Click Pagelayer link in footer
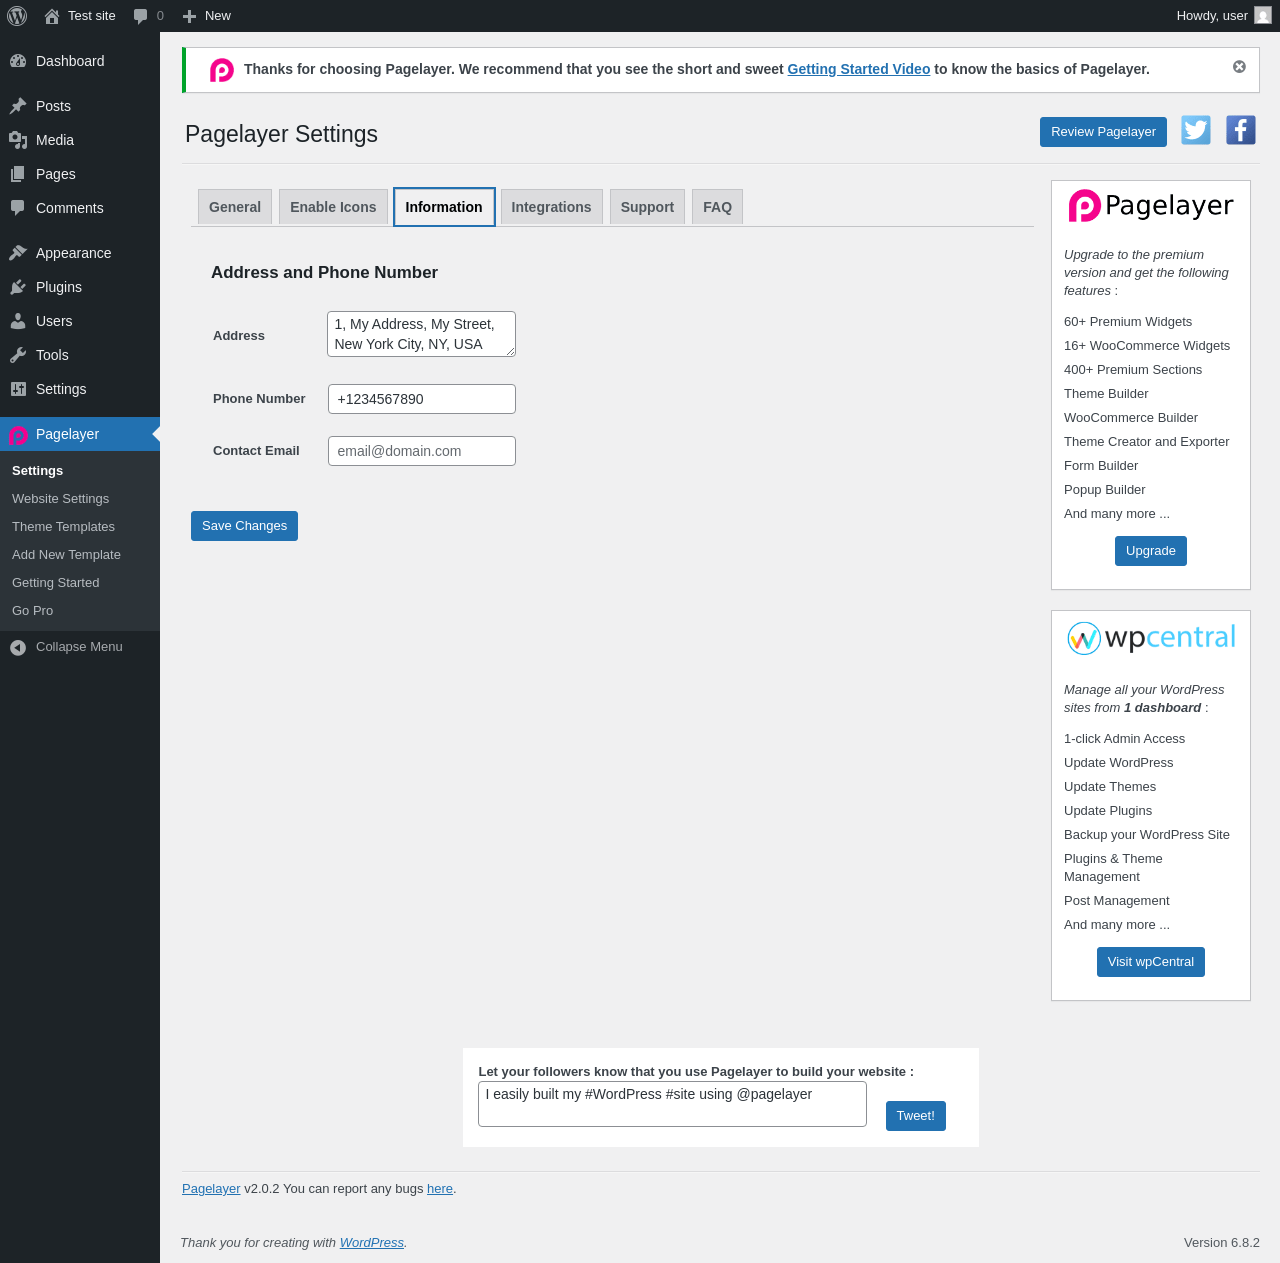 211,1189
